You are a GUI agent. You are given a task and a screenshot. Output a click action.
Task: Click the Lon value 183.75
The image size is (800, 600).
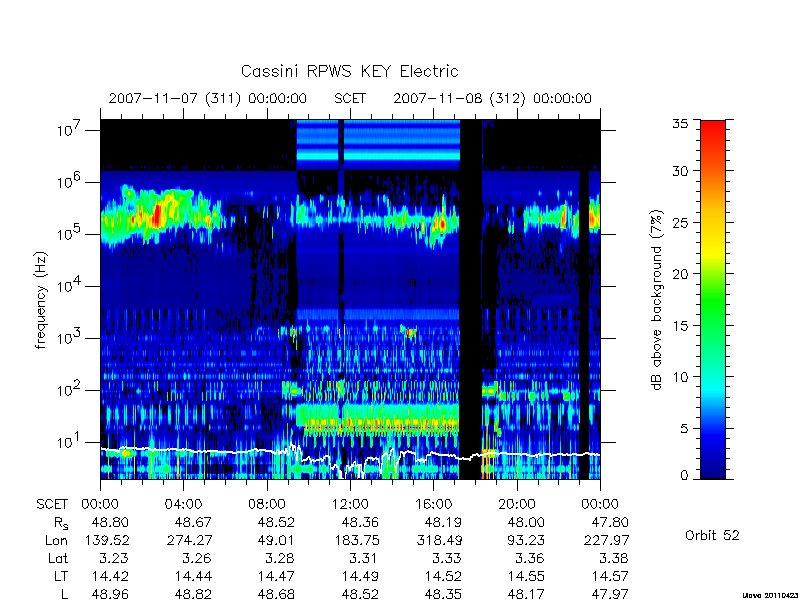tap(356, 540)
